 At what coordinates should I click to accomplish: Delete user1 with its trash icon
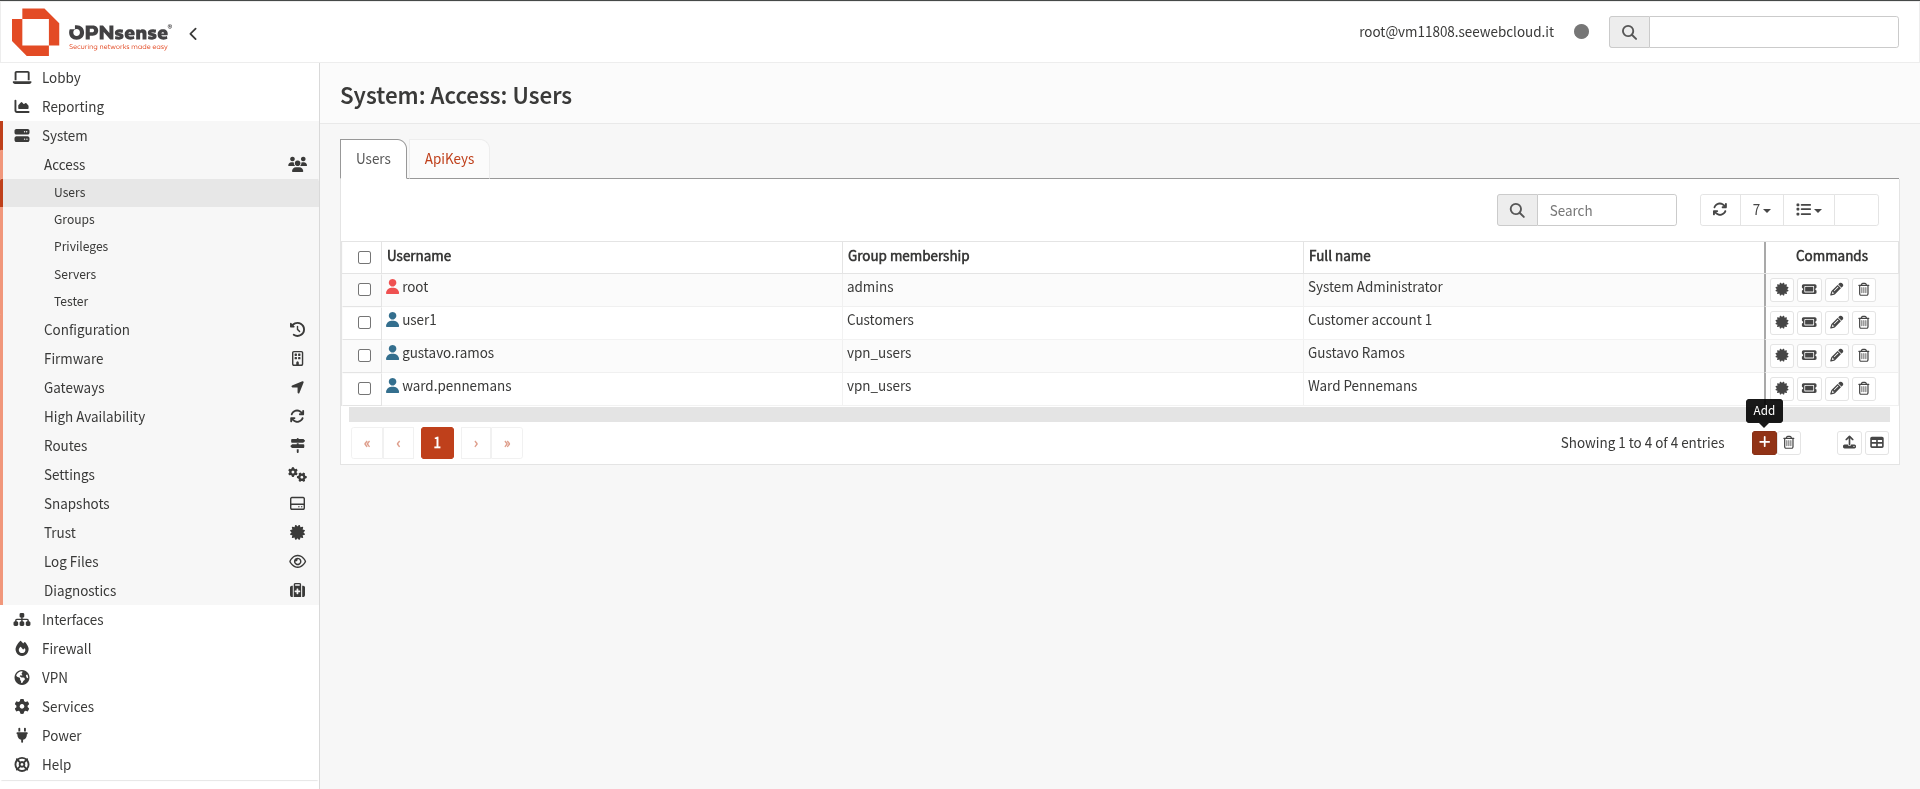[x=1864, y=323]
